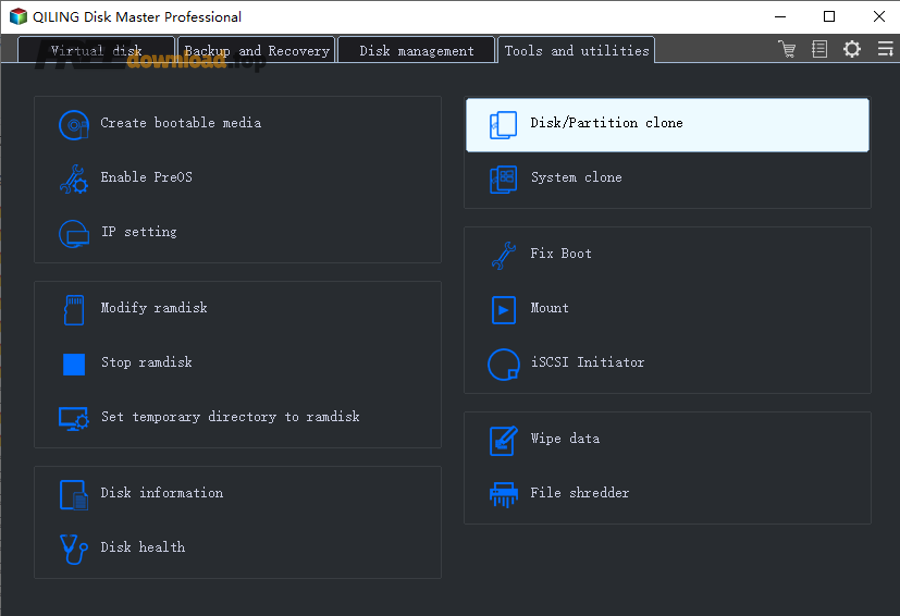Switch to the Backup and Recovery tab

point(257,51)
